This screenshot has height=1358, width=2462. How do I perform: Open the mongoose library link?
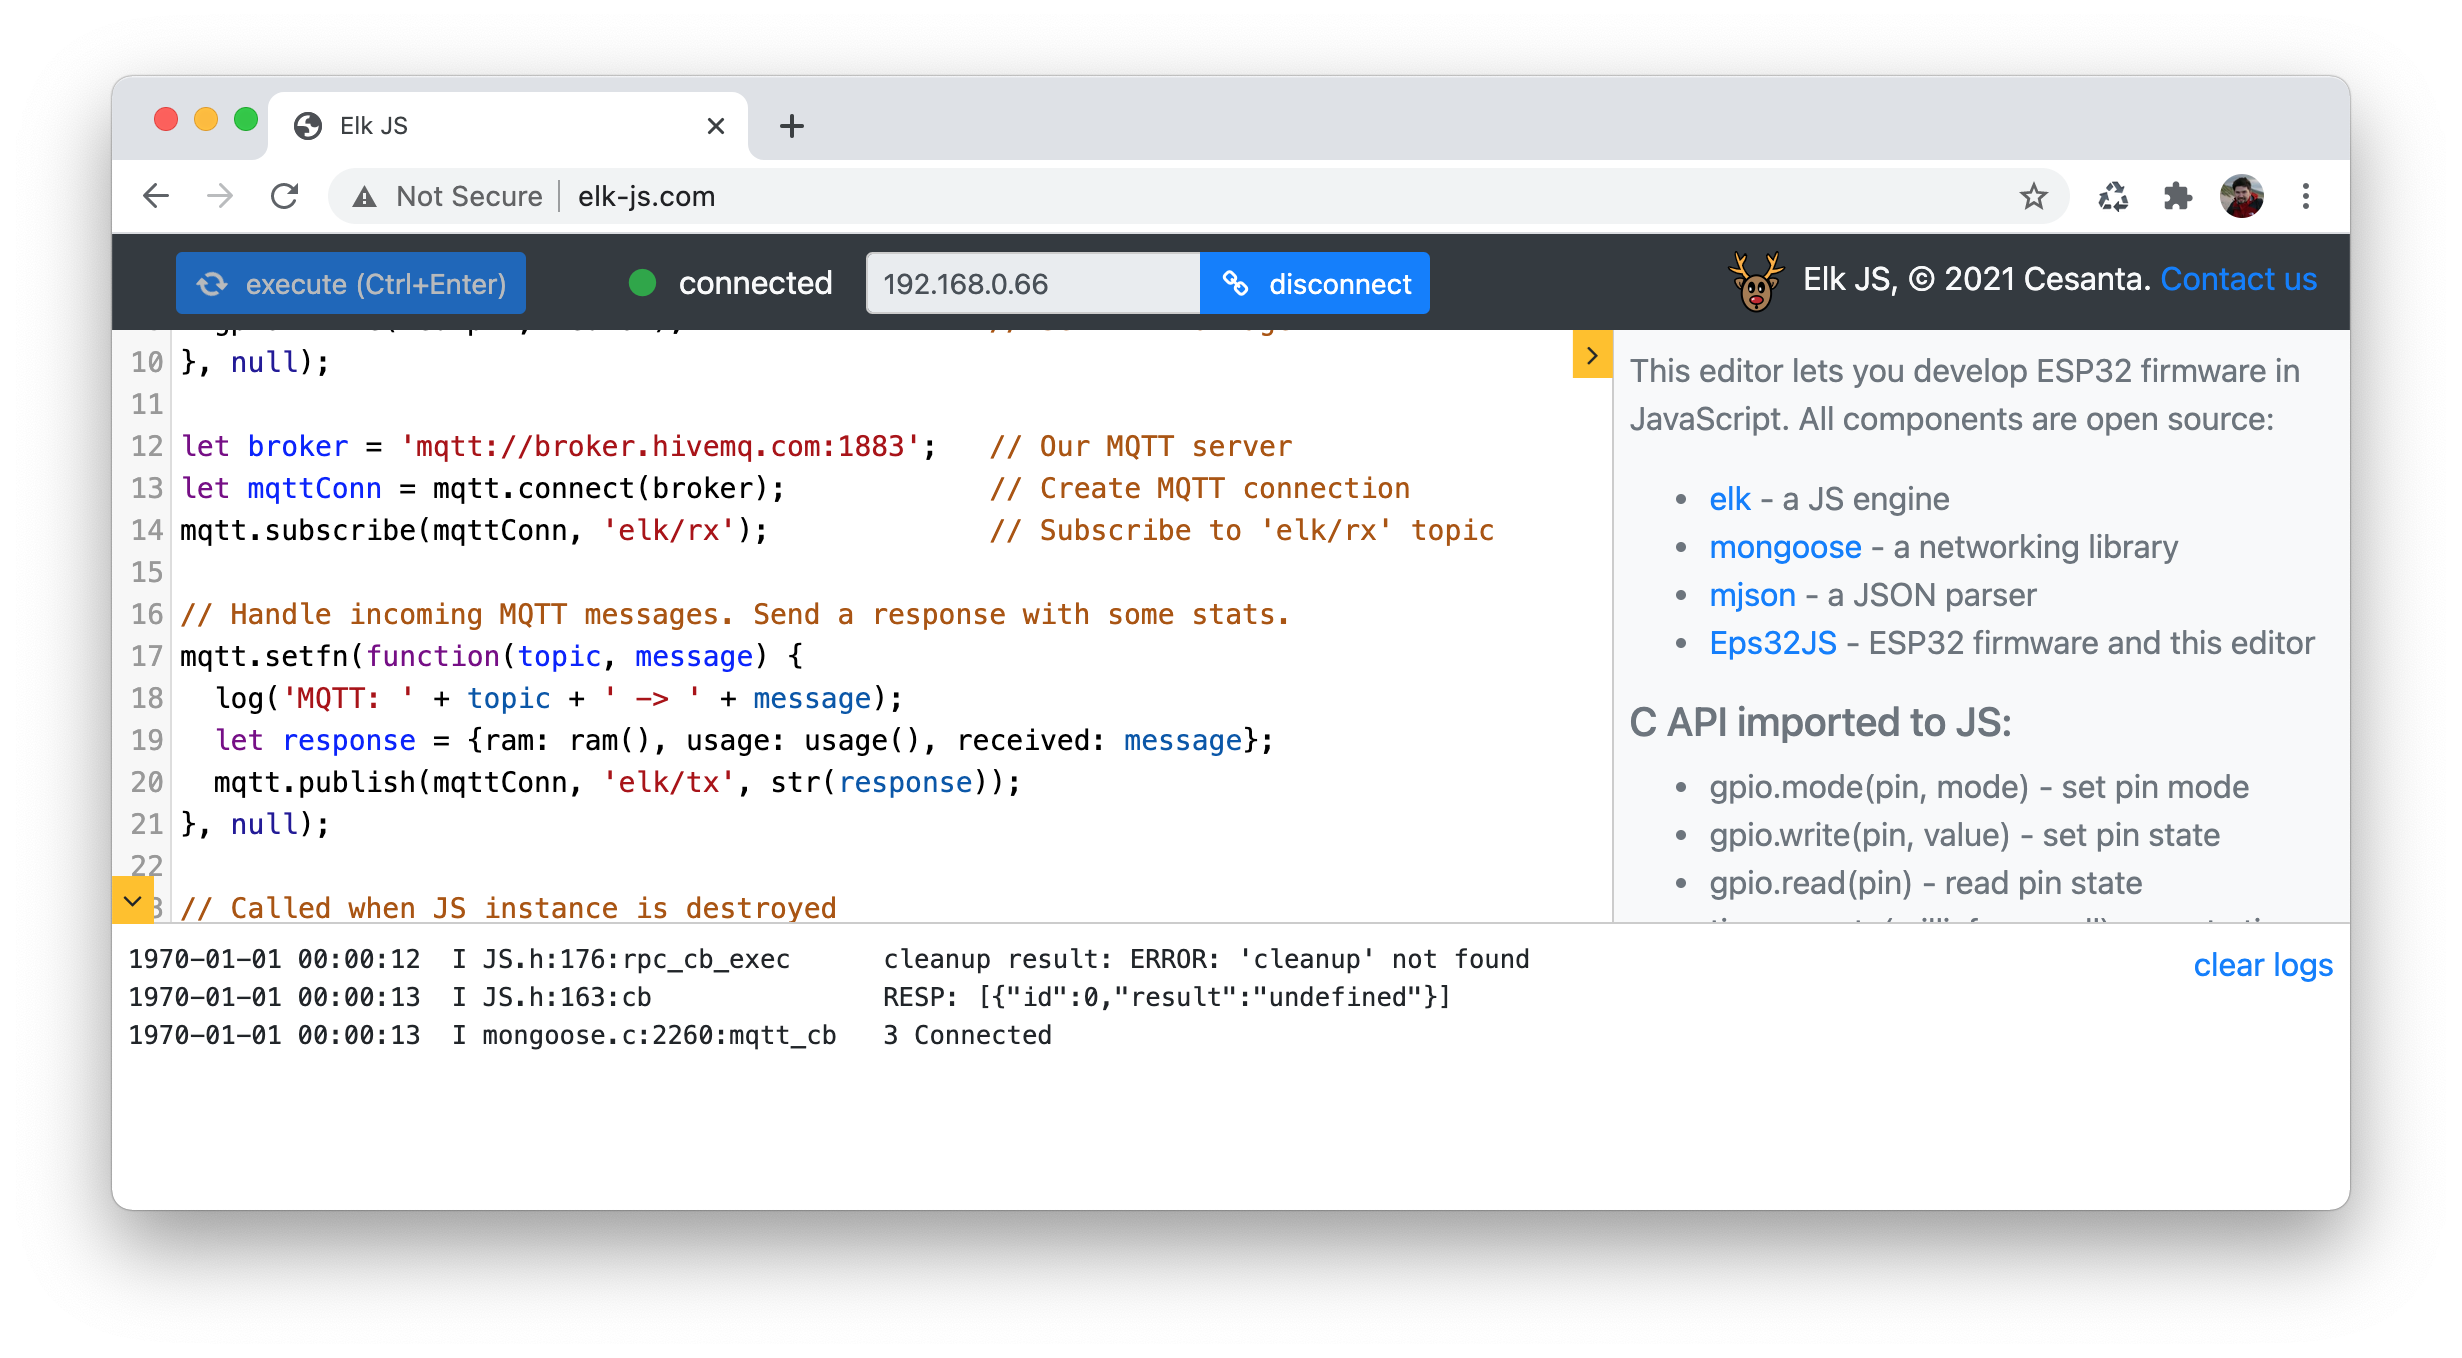pyautogui.click(x=1785, y=547)
